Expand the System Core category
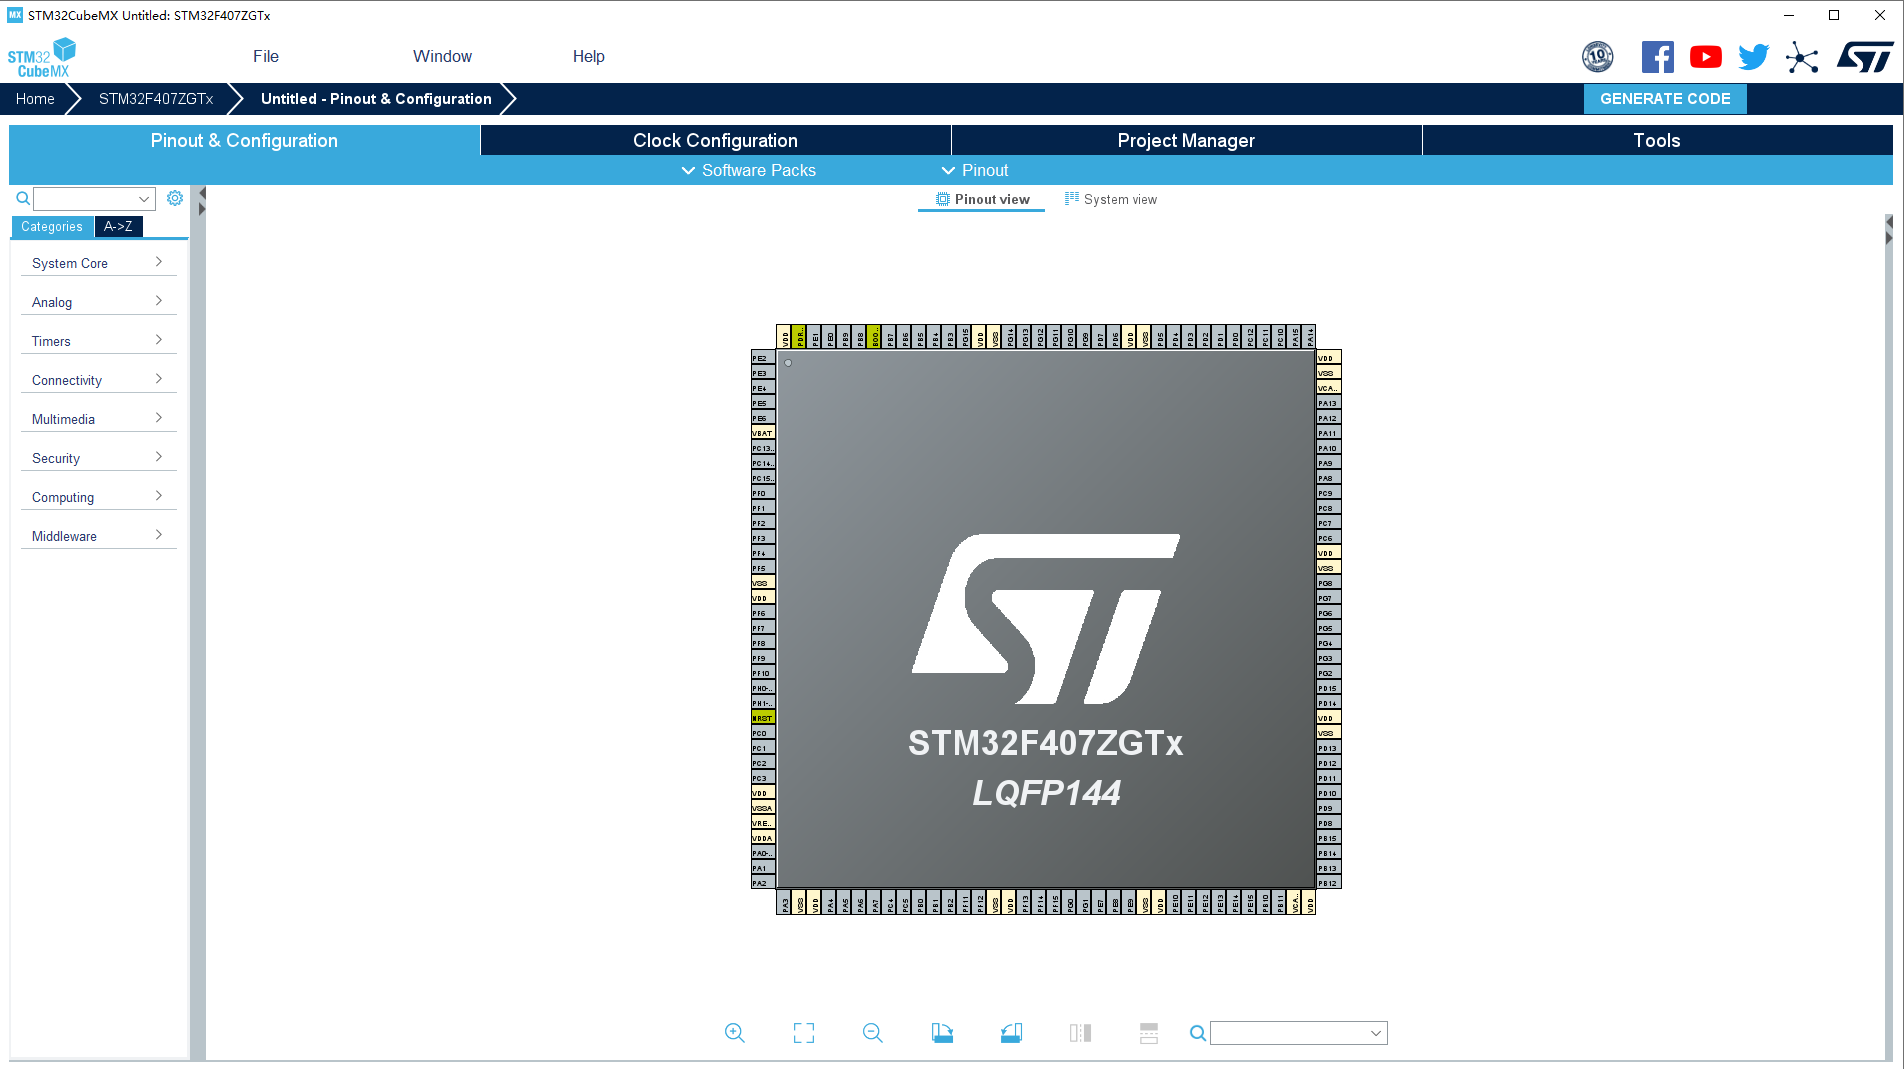This screenshot has width=1904, height=1069. [98, 263]
